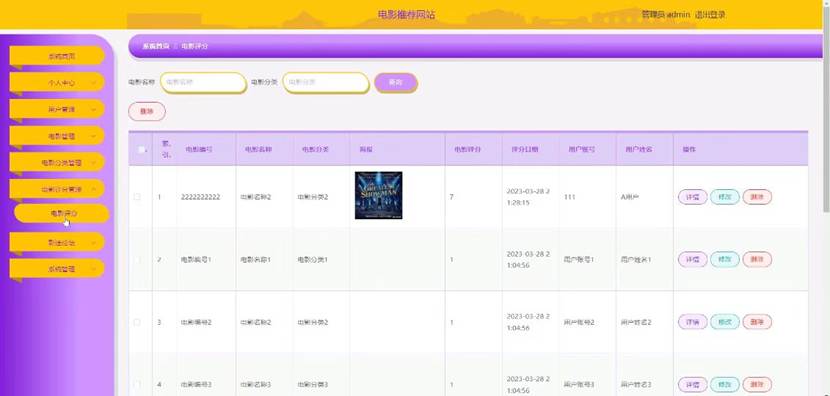Viewport: 830px width, 396px height.
Task: Open 电影分类管理 sidebar menu
Action: [57, 163]
